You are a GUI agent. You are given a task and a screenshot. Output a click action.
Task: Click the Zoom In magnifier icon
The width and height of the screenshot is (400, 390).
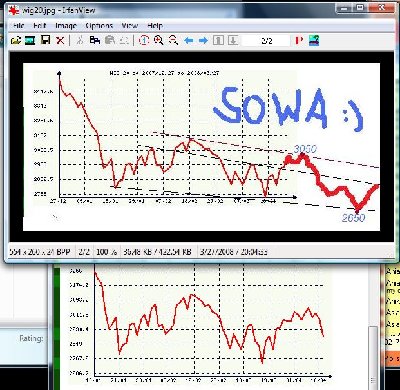(x=158, y=40)
